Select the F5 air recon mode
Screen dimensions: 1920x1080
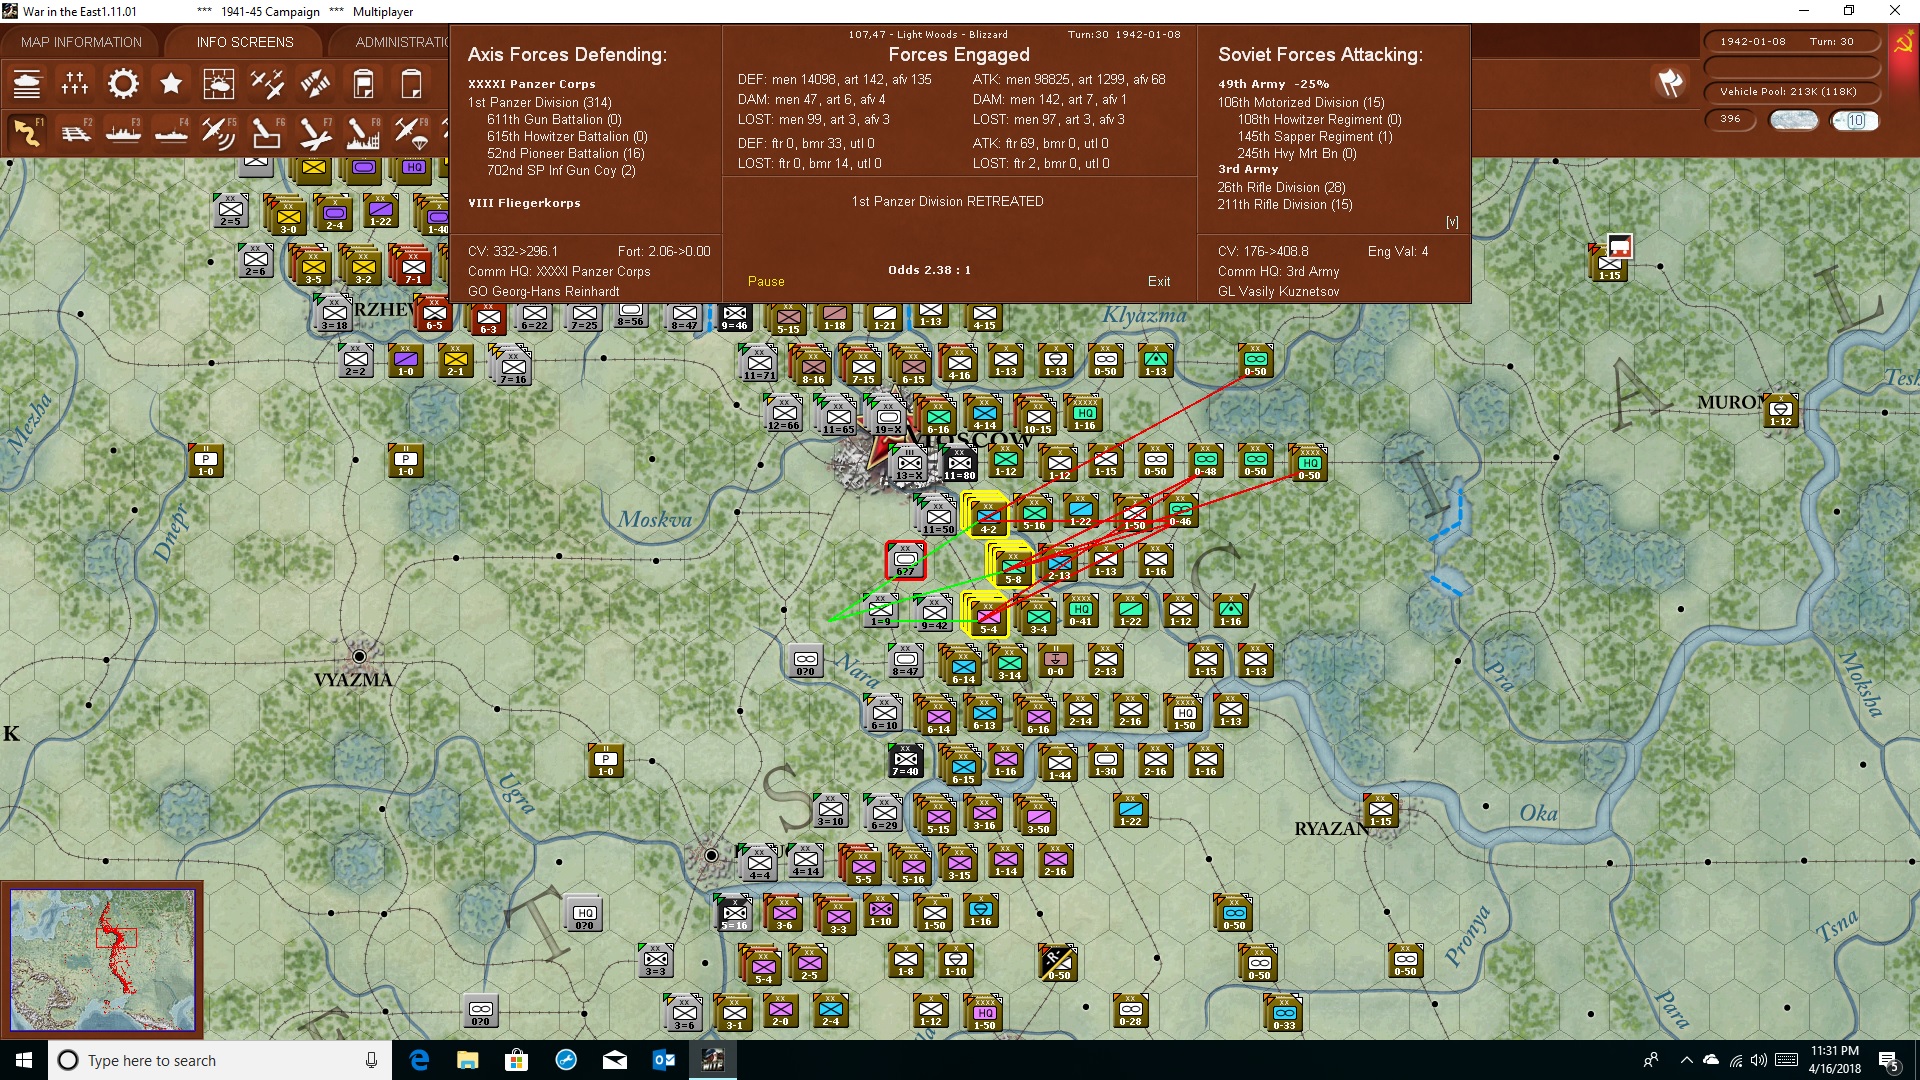[219, 132]
